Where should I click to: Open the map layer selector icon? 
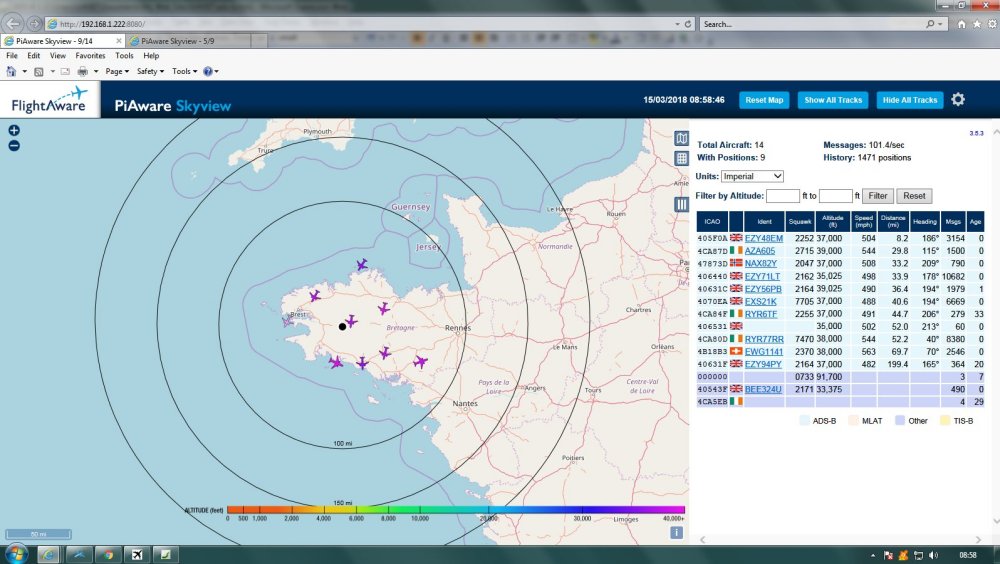(x=681, y=139)
